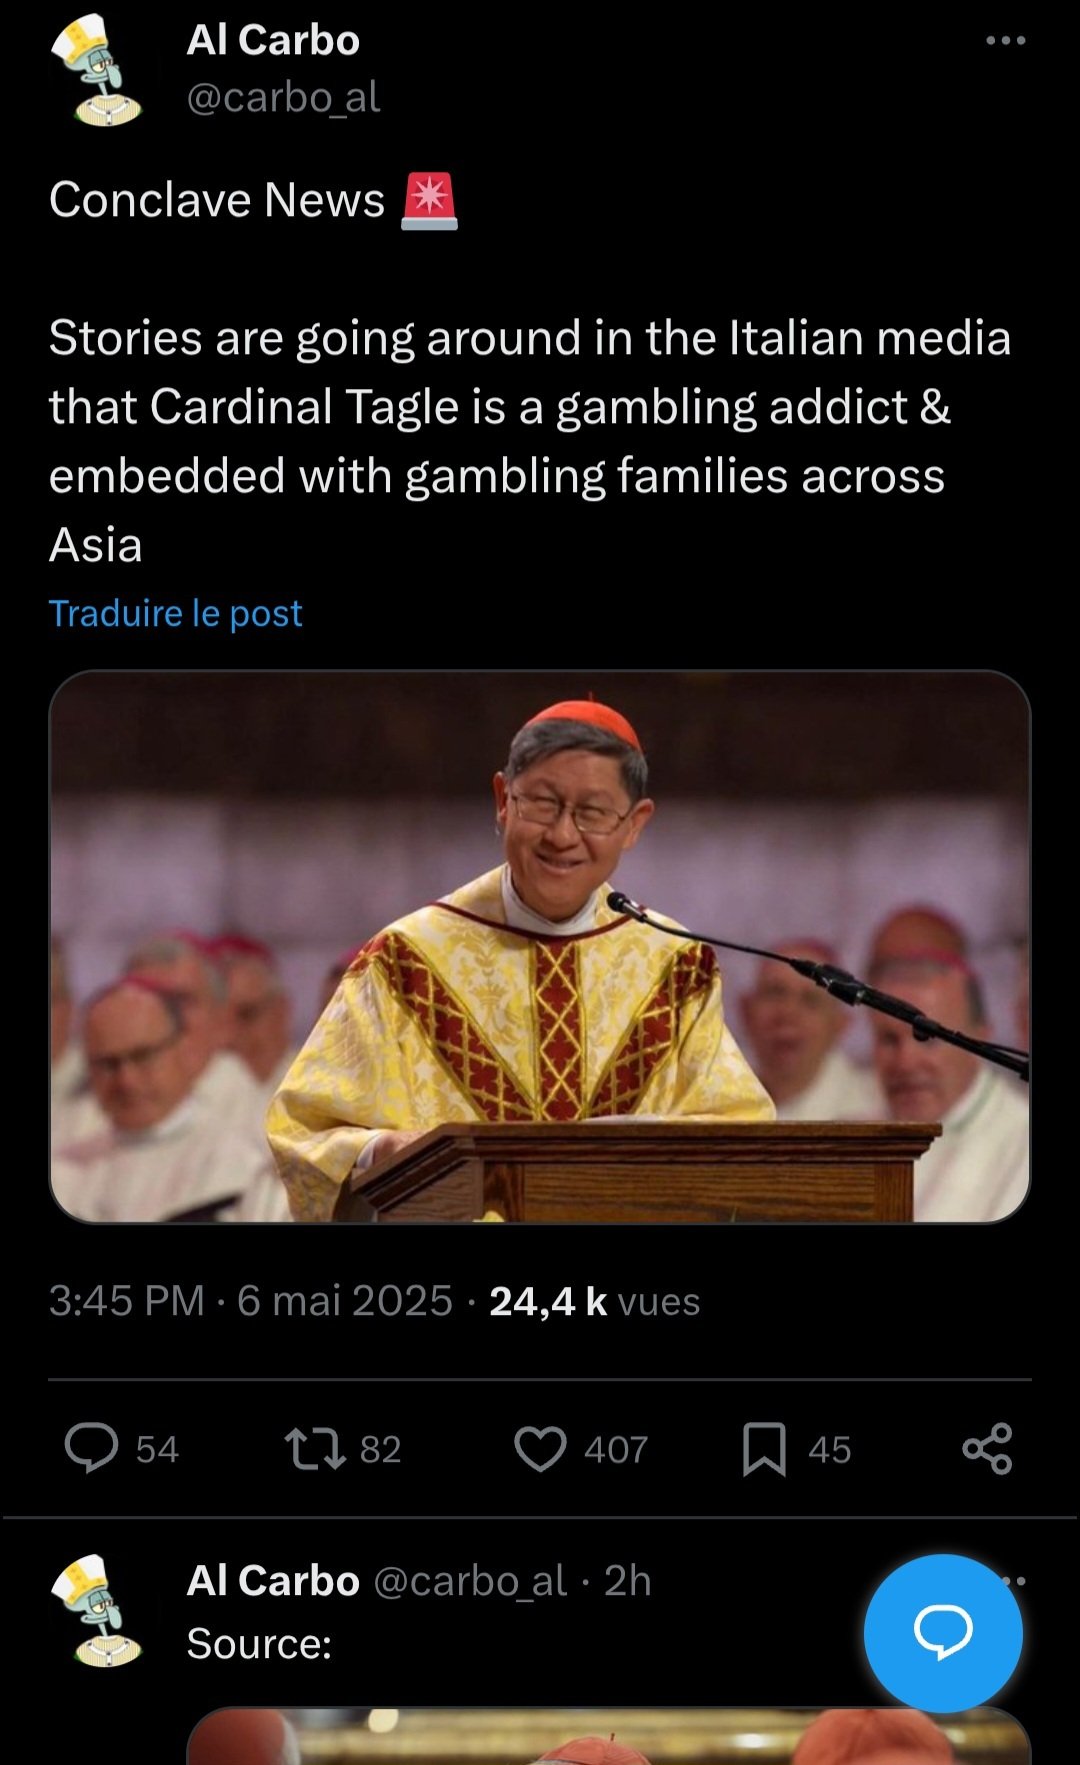Open the Source: reply text
The height and width of the screenshot is (1765, 1080).
pyautogui.click(x=259, y=1644)
